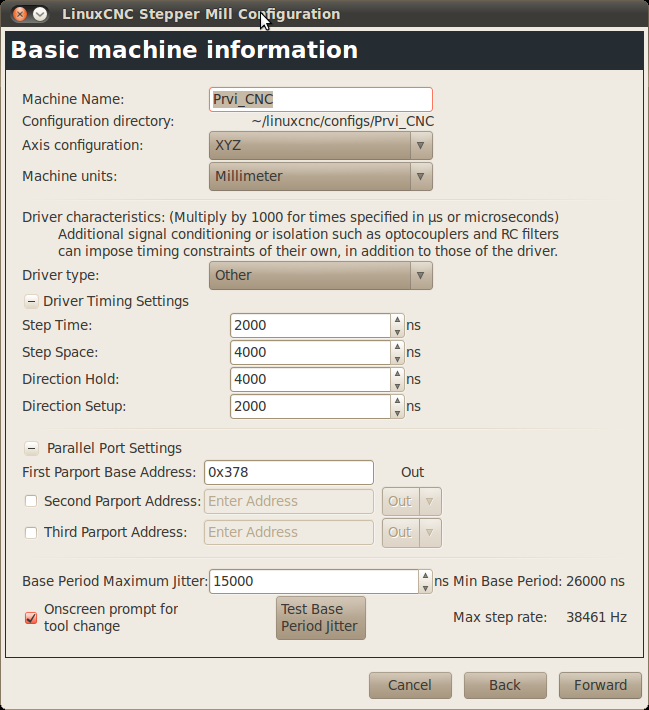Click the Direction Setup value field
This screenshot has height=710, width=649.
point(310,406)
